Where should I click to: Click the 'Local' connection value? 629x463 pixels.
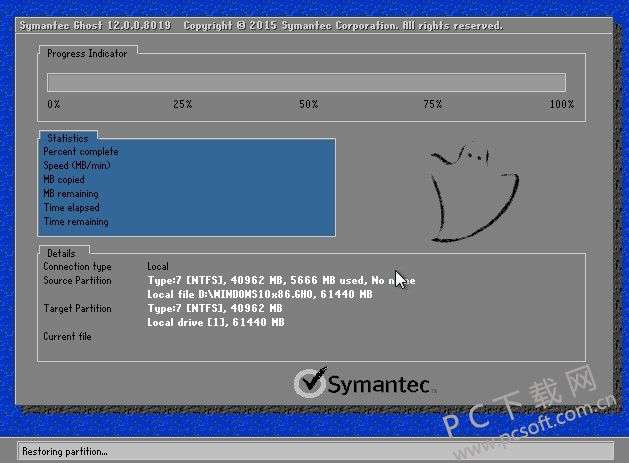pos(158,266)
